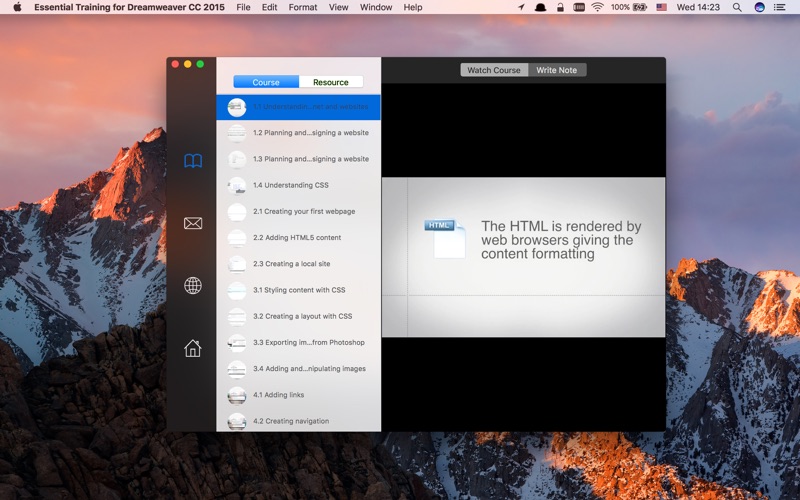The height and width of the screenshot is (500, 800).
Task: Switch to the Course segment
Action: click(266, 82)
